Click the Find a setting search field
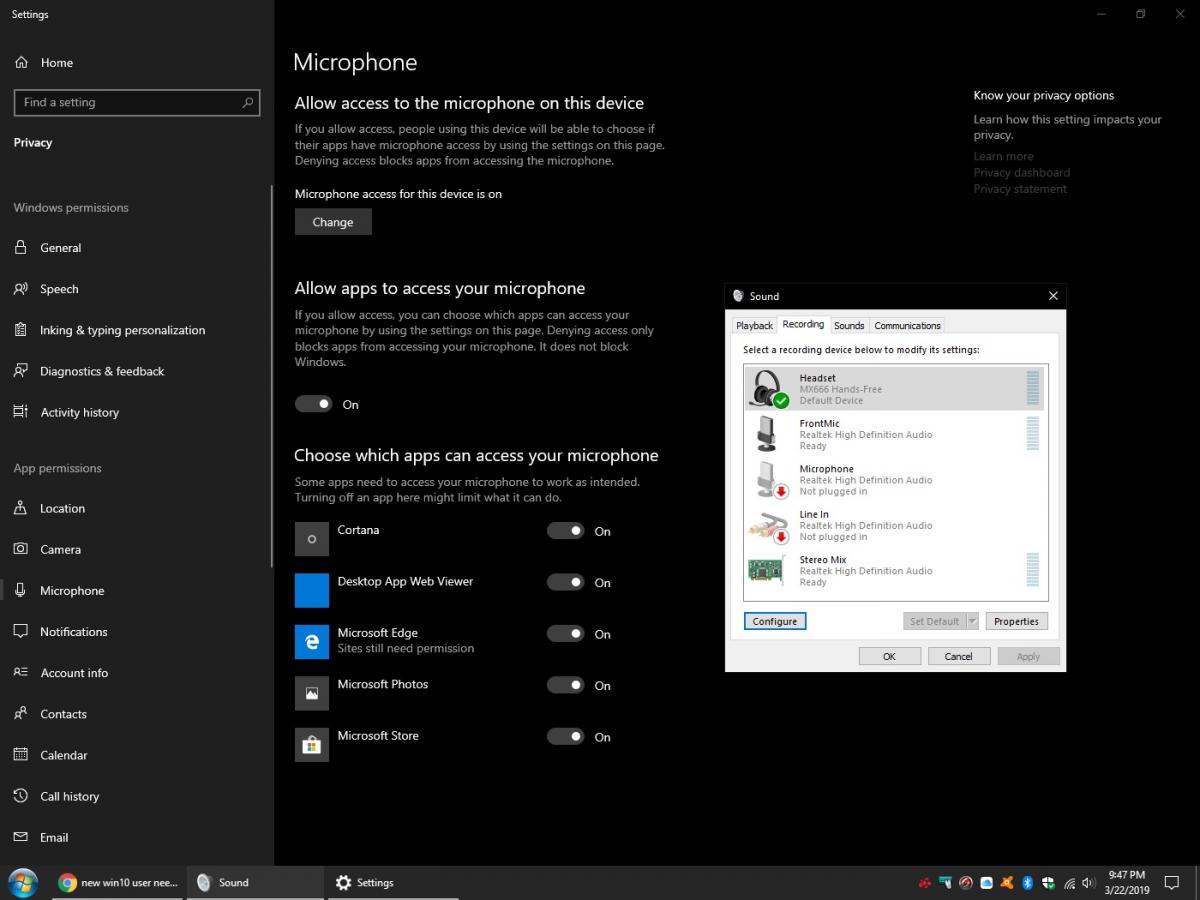1200x900 pixels. click(137, 102)
